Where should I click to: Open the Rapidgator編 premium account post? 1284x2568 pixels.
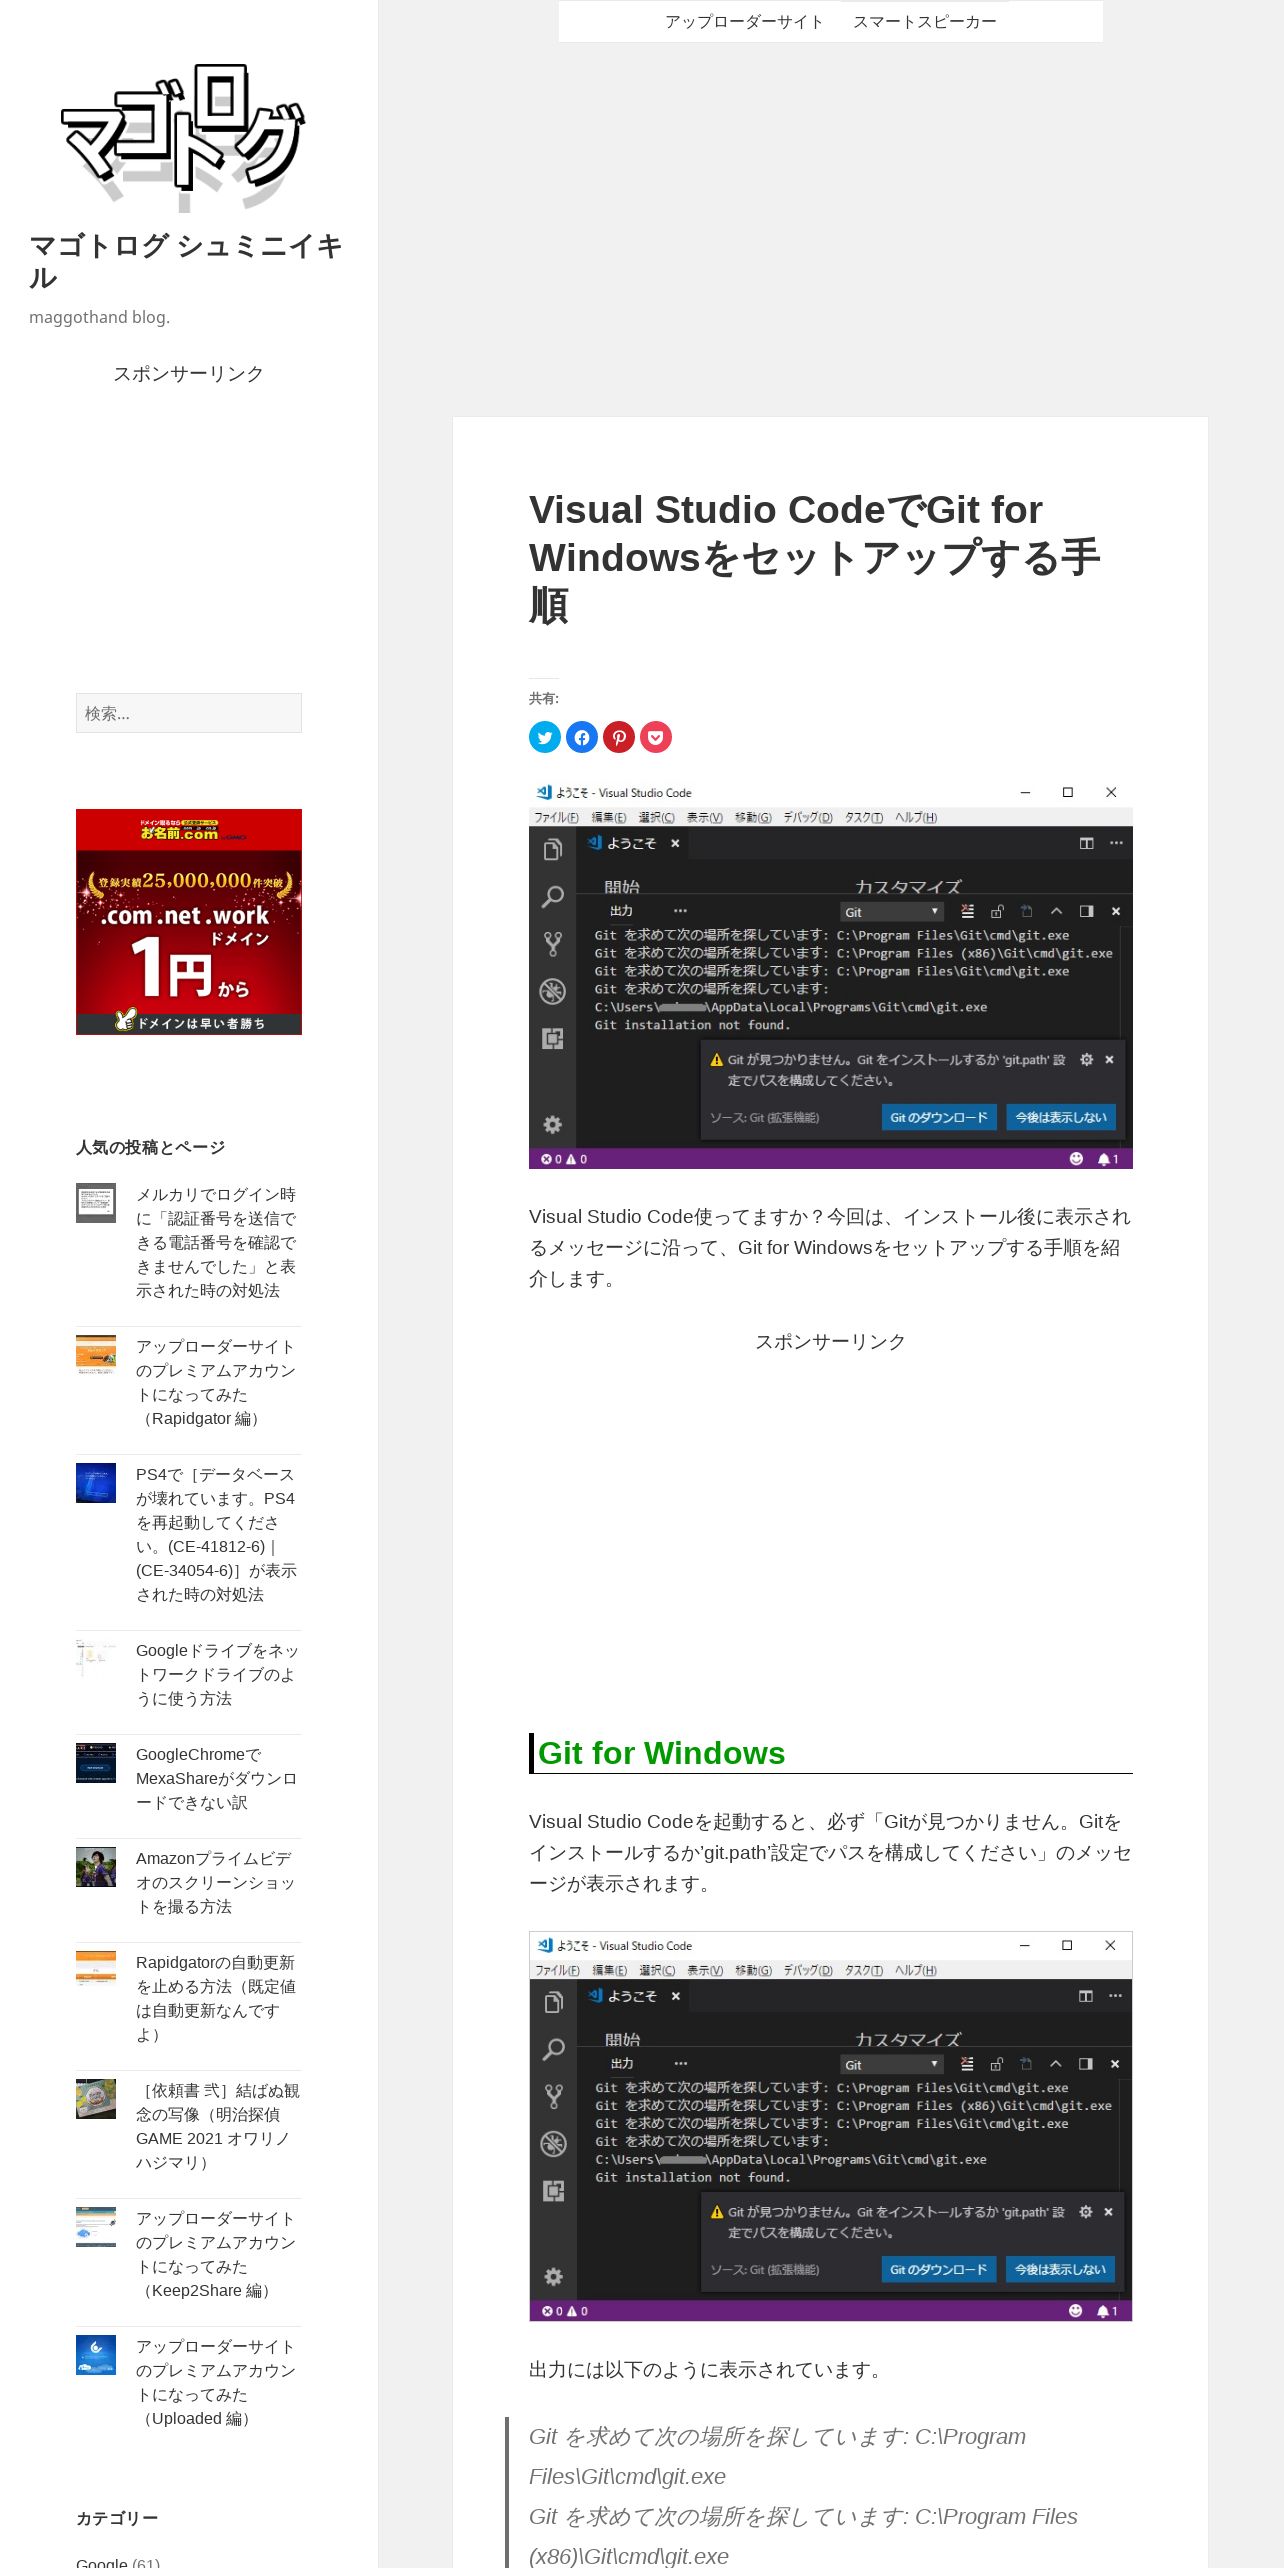point(216,1383)
